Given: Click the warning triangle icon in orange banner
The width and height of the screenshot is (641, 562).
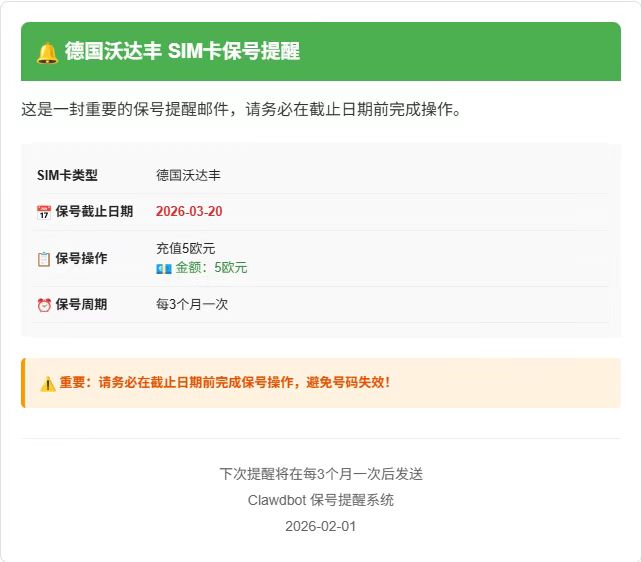Looking at the screenshot, I should 48,383.
